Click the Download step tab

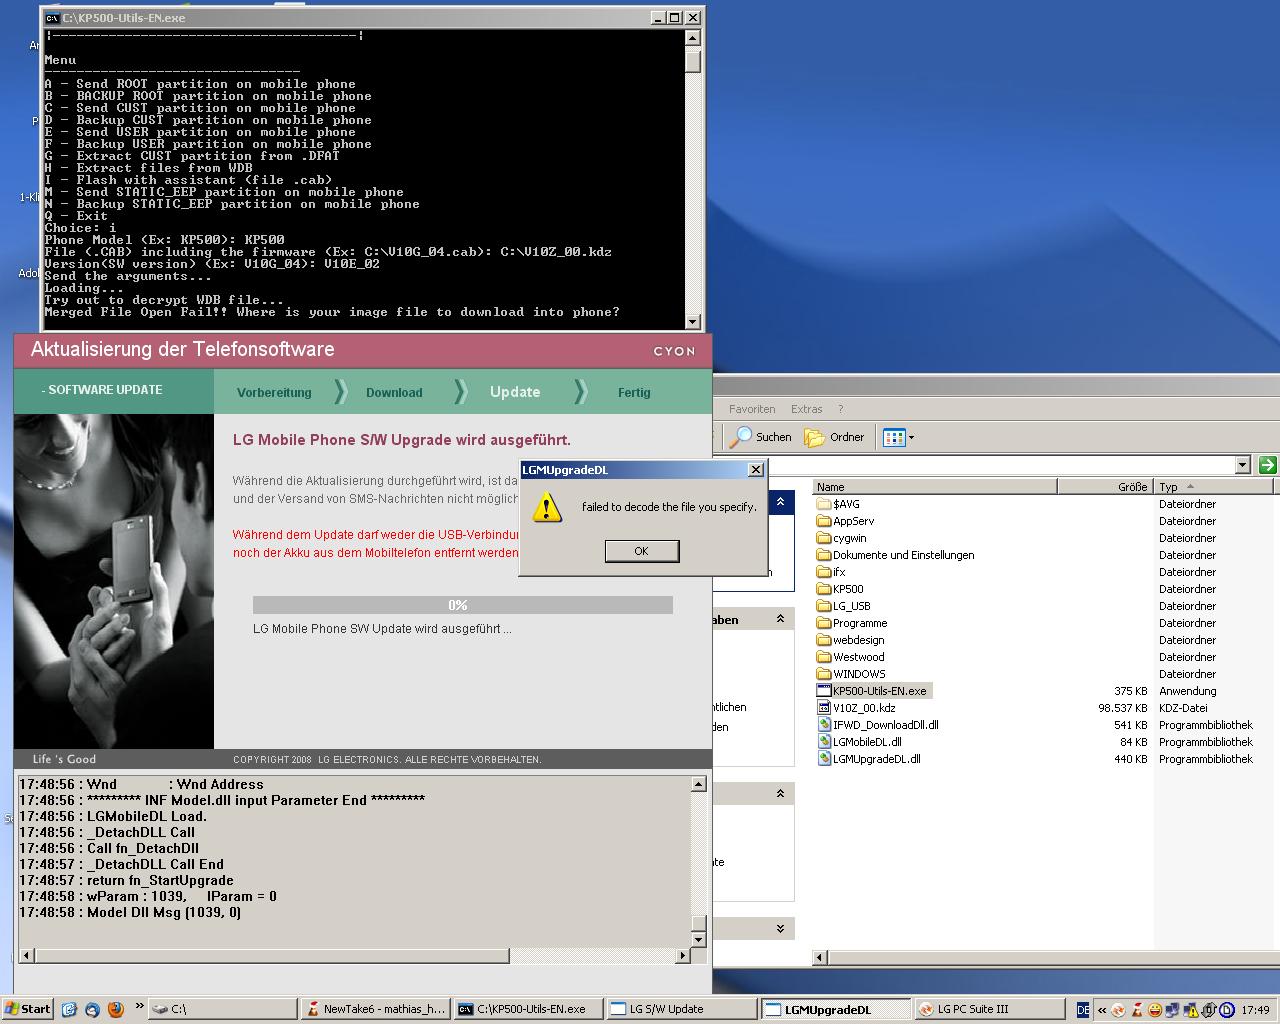(x=394, y=393)
